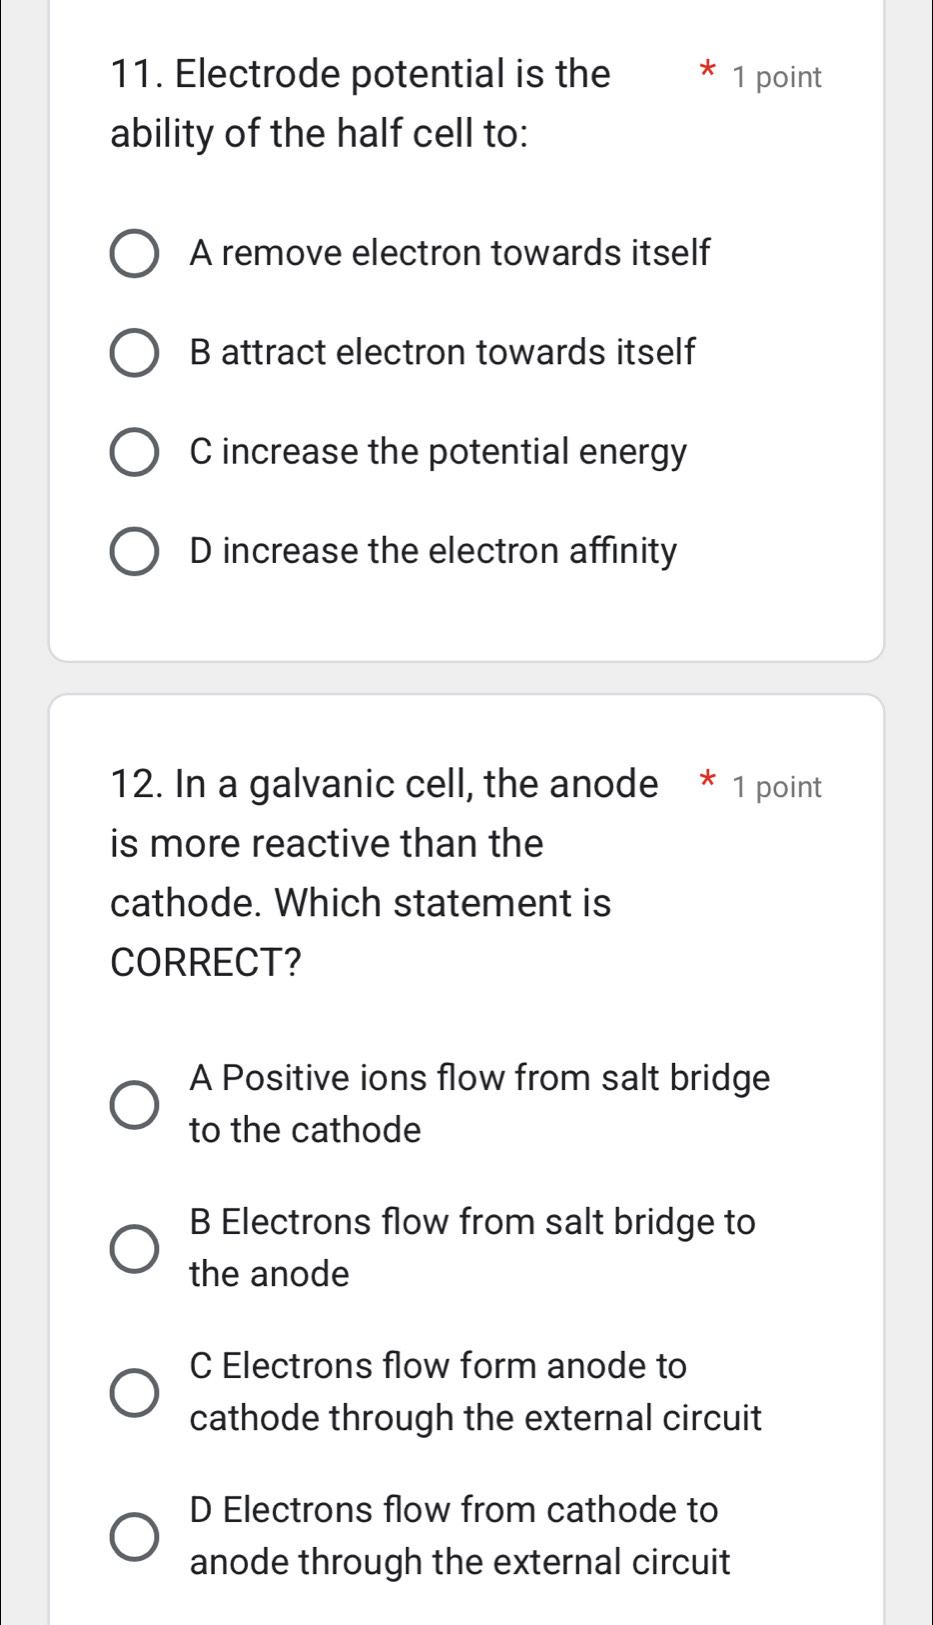Choose radio circle for 'B Electrons flow from salt bridge'
The width and height of the screenshot is (933, 1625).
click(133, 1248)
